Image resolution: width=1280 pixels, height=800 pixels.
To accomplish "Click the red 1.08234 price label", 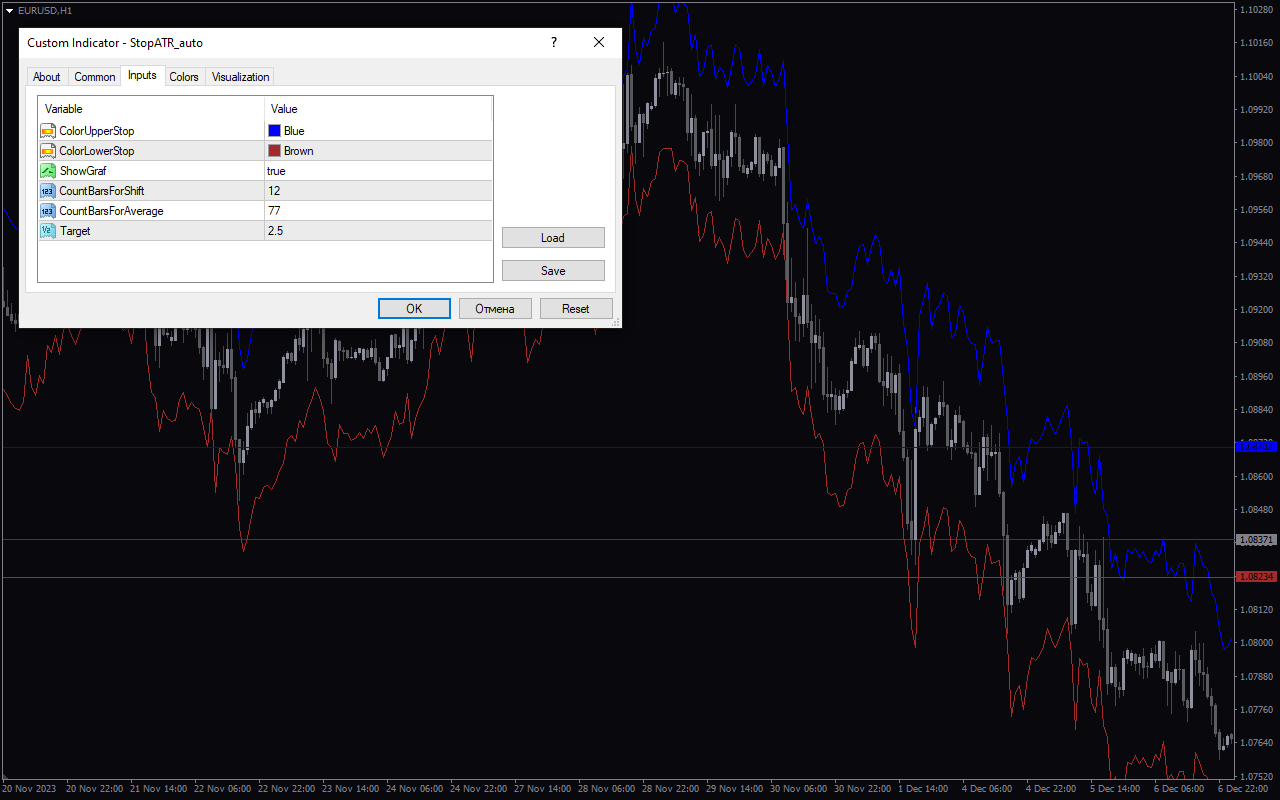I will point(1257,577).
